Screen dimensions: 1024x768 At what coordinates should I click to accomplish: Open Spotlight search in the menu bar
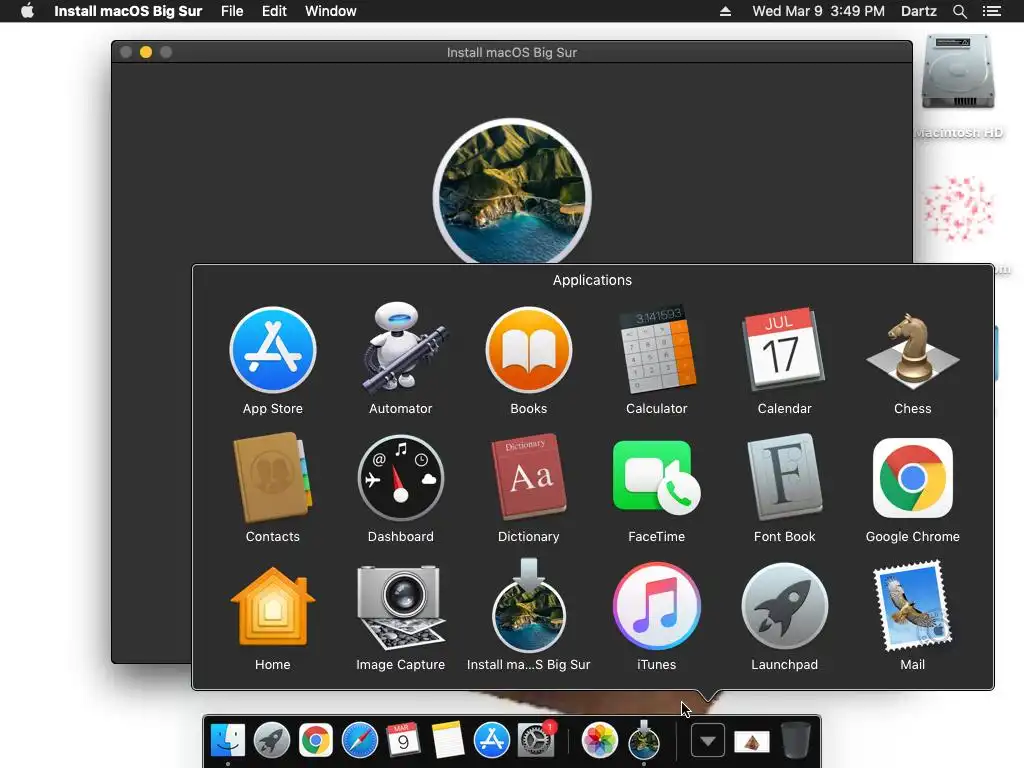(x=959, y=11)
